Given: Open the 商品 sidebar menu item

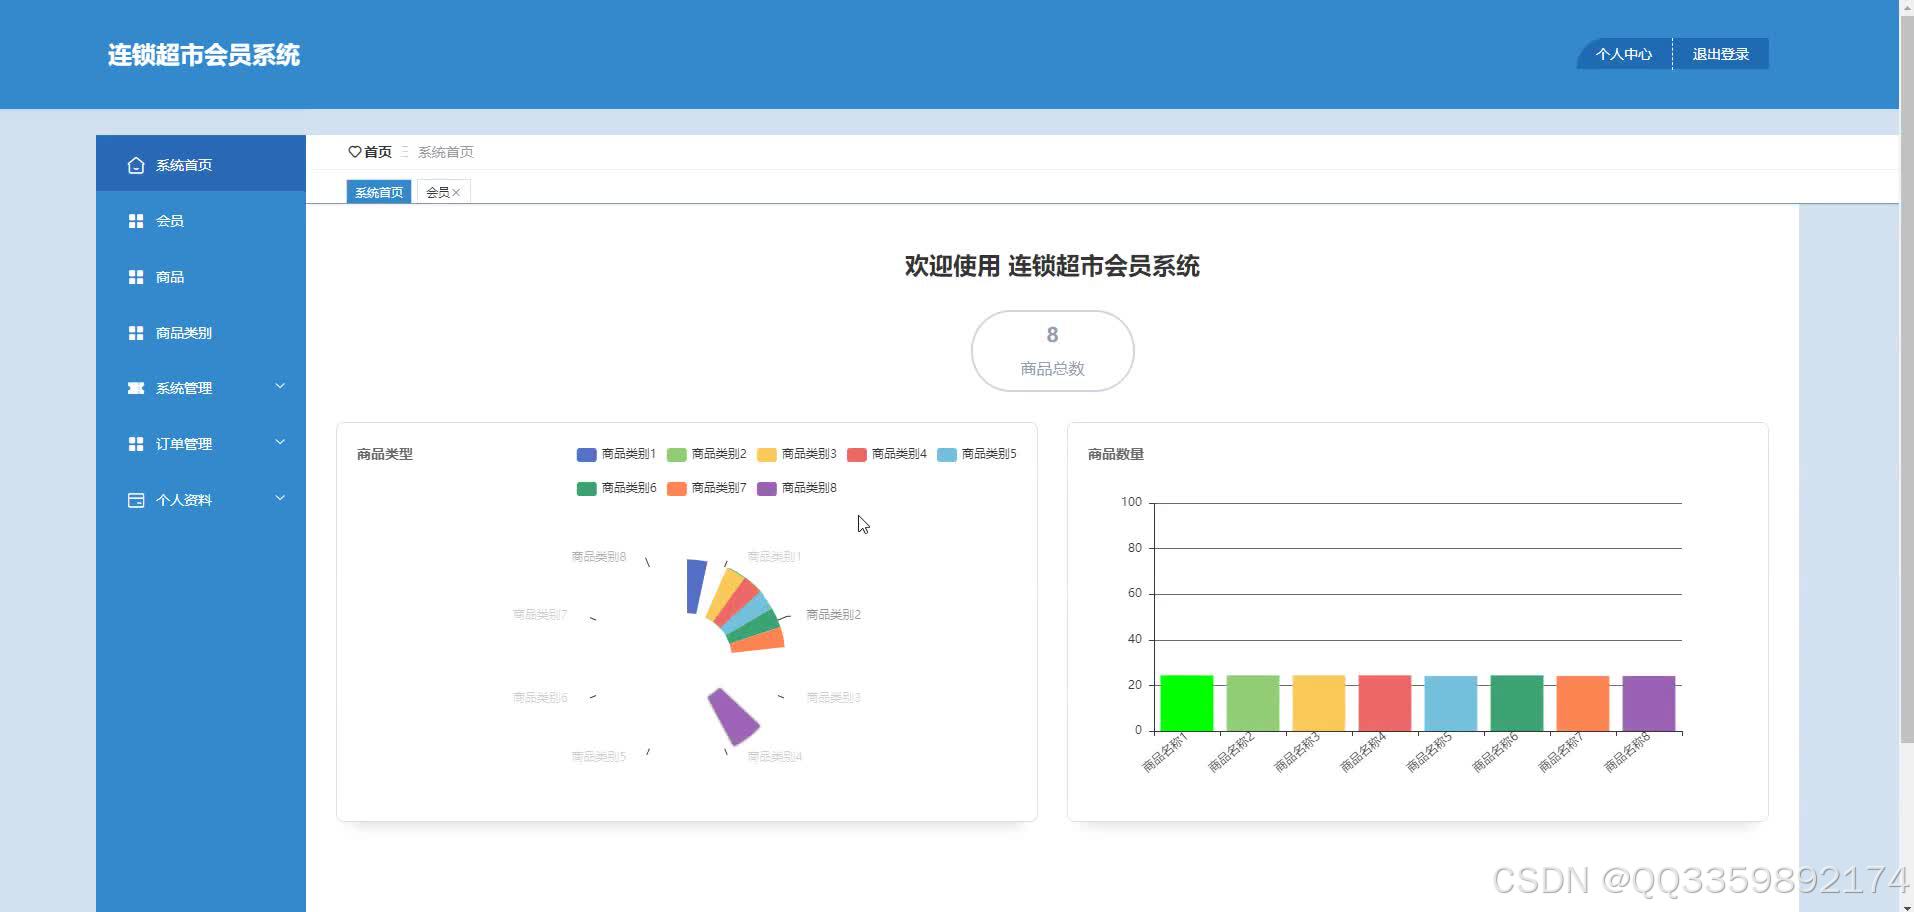Looking at the screenshot, I should click(201, 277).
